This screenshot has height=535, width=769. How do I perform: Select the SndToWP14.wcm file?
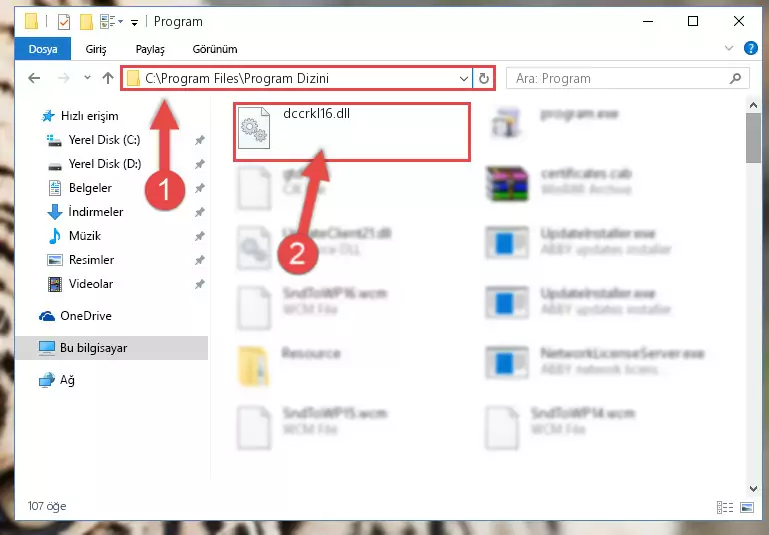[x=560, y=427]
